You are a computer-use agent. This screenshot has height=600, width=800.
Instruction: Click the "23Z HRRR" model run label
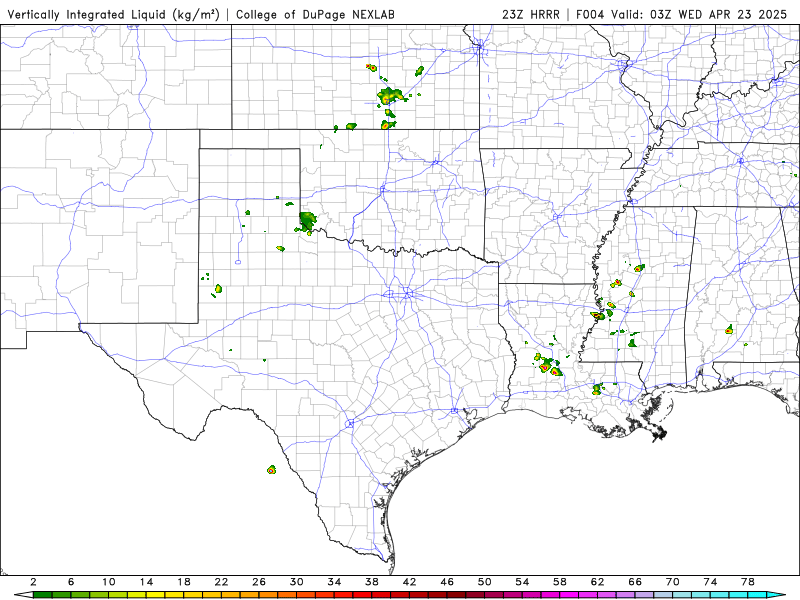pos(531,14)
